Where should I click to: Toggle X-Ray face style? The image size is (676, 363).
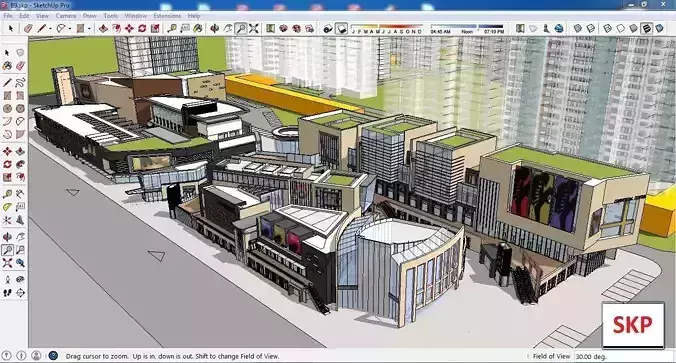(577, 28)
